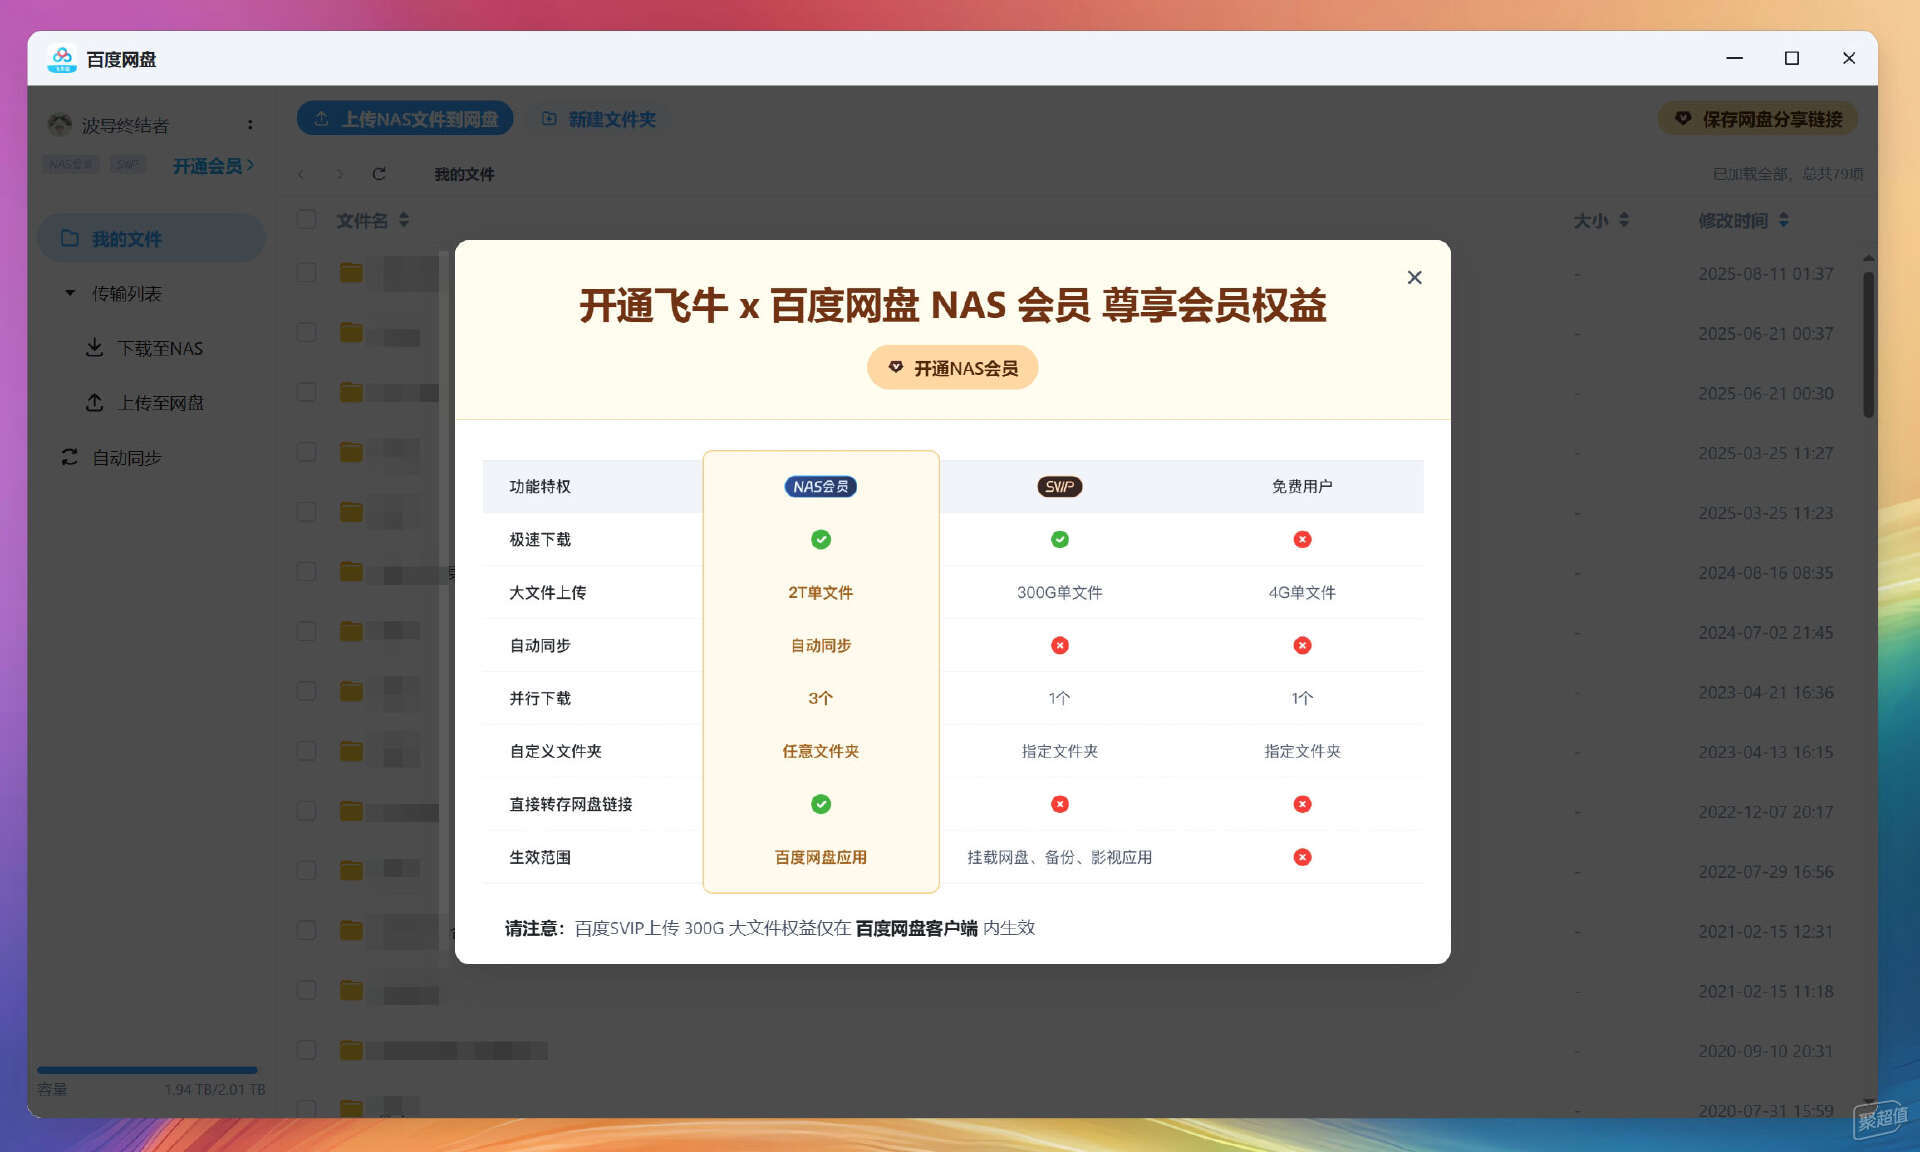
Task: Open 自动同步 in sidebar
Action: pos(112,458)
